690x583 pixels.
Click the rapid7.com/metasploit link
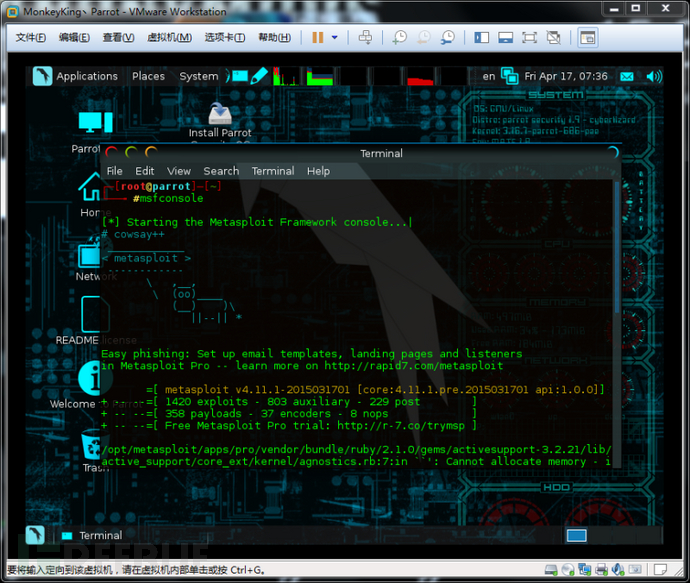(x=414, y=366)
